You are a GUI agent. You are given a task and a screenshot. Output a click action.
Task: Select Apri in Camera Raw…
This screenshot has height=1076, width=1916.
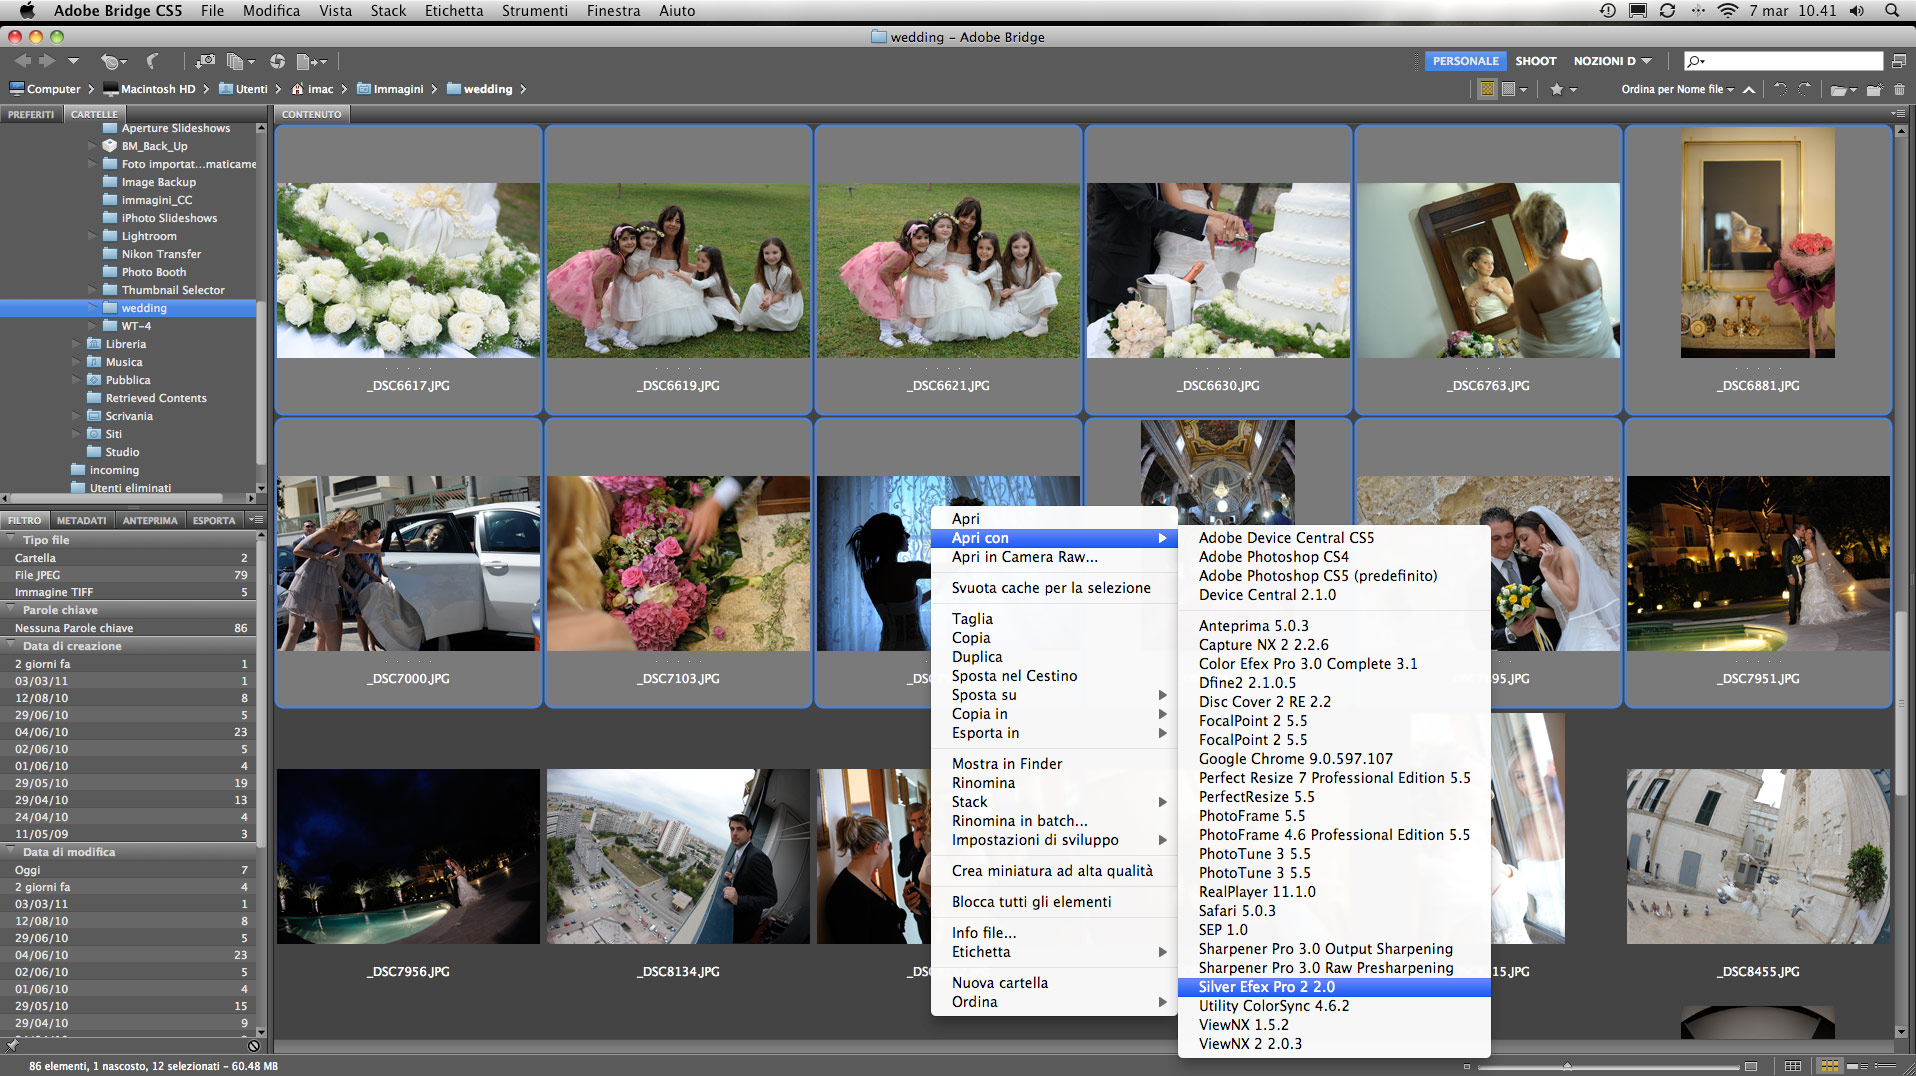click(x=1053, y=557)
